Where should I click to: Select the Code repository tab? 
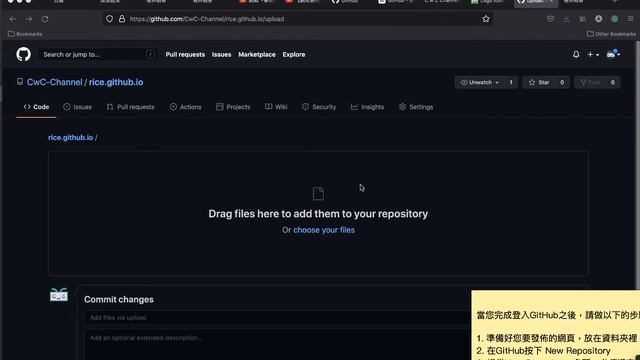pyautogui.click(x=36, y=107)
